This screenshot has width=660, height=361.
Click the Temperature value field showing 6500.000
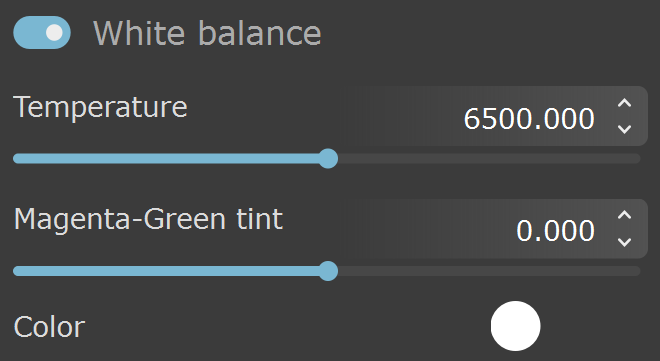(x=496, y=116)
